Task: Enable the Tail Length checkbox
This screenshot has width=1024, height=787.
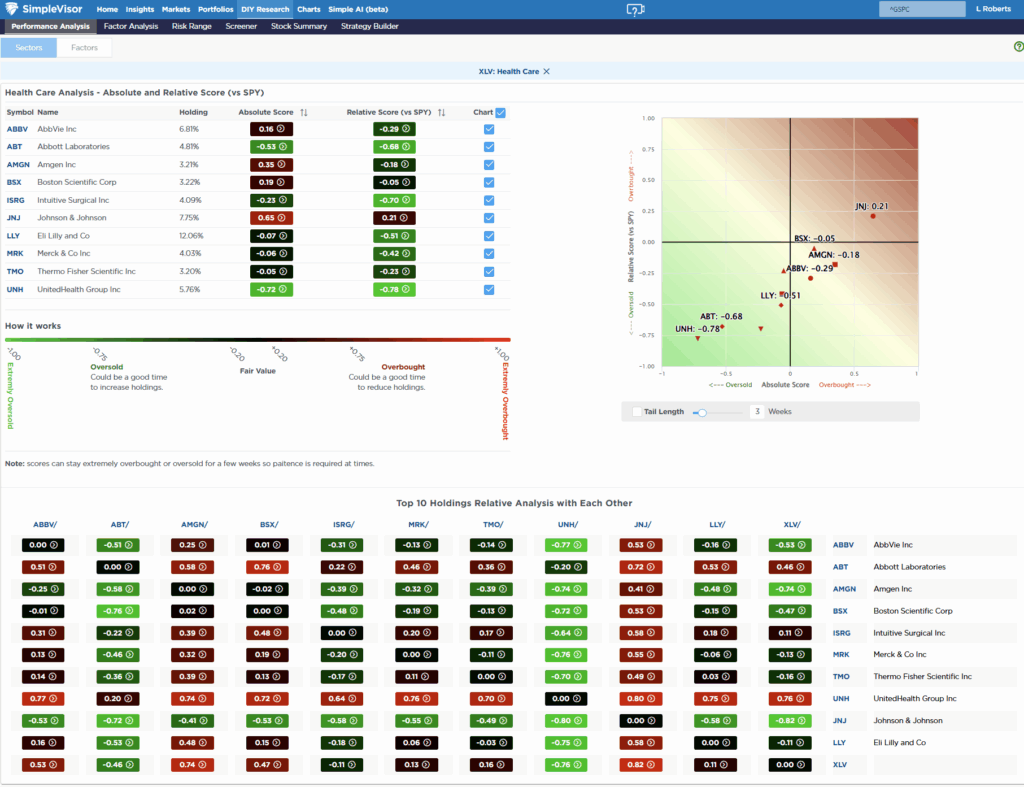Action: click(637, 412)
